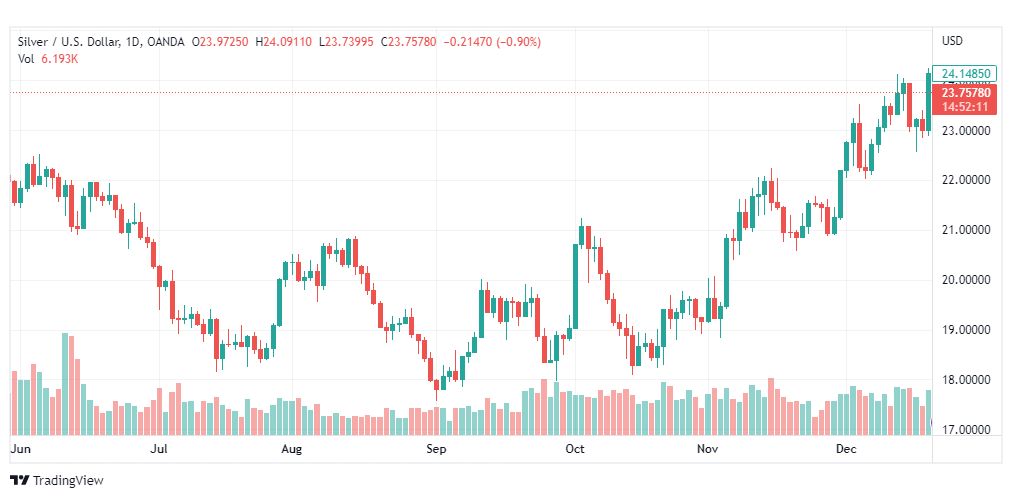Select the Nov label on time axis

708,449
